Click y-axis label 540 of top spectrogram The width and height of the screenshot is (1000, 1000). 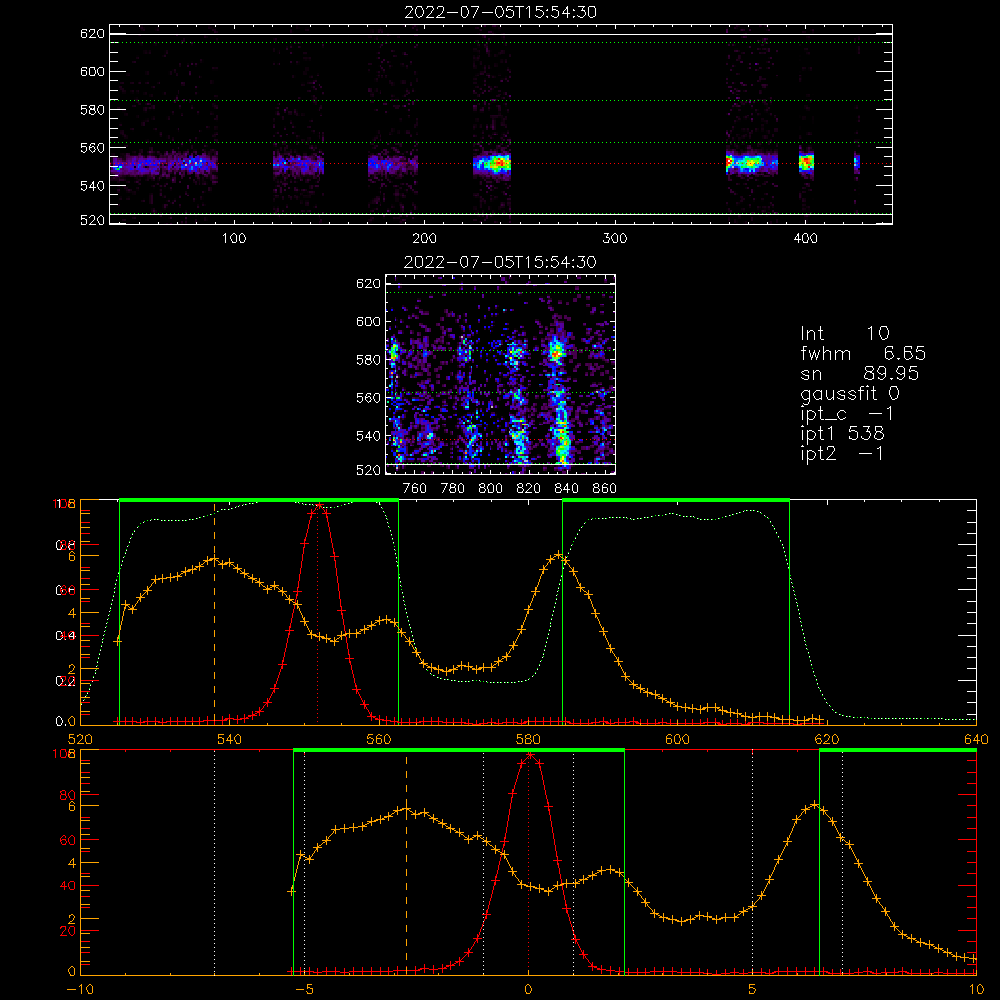(92, 186)
